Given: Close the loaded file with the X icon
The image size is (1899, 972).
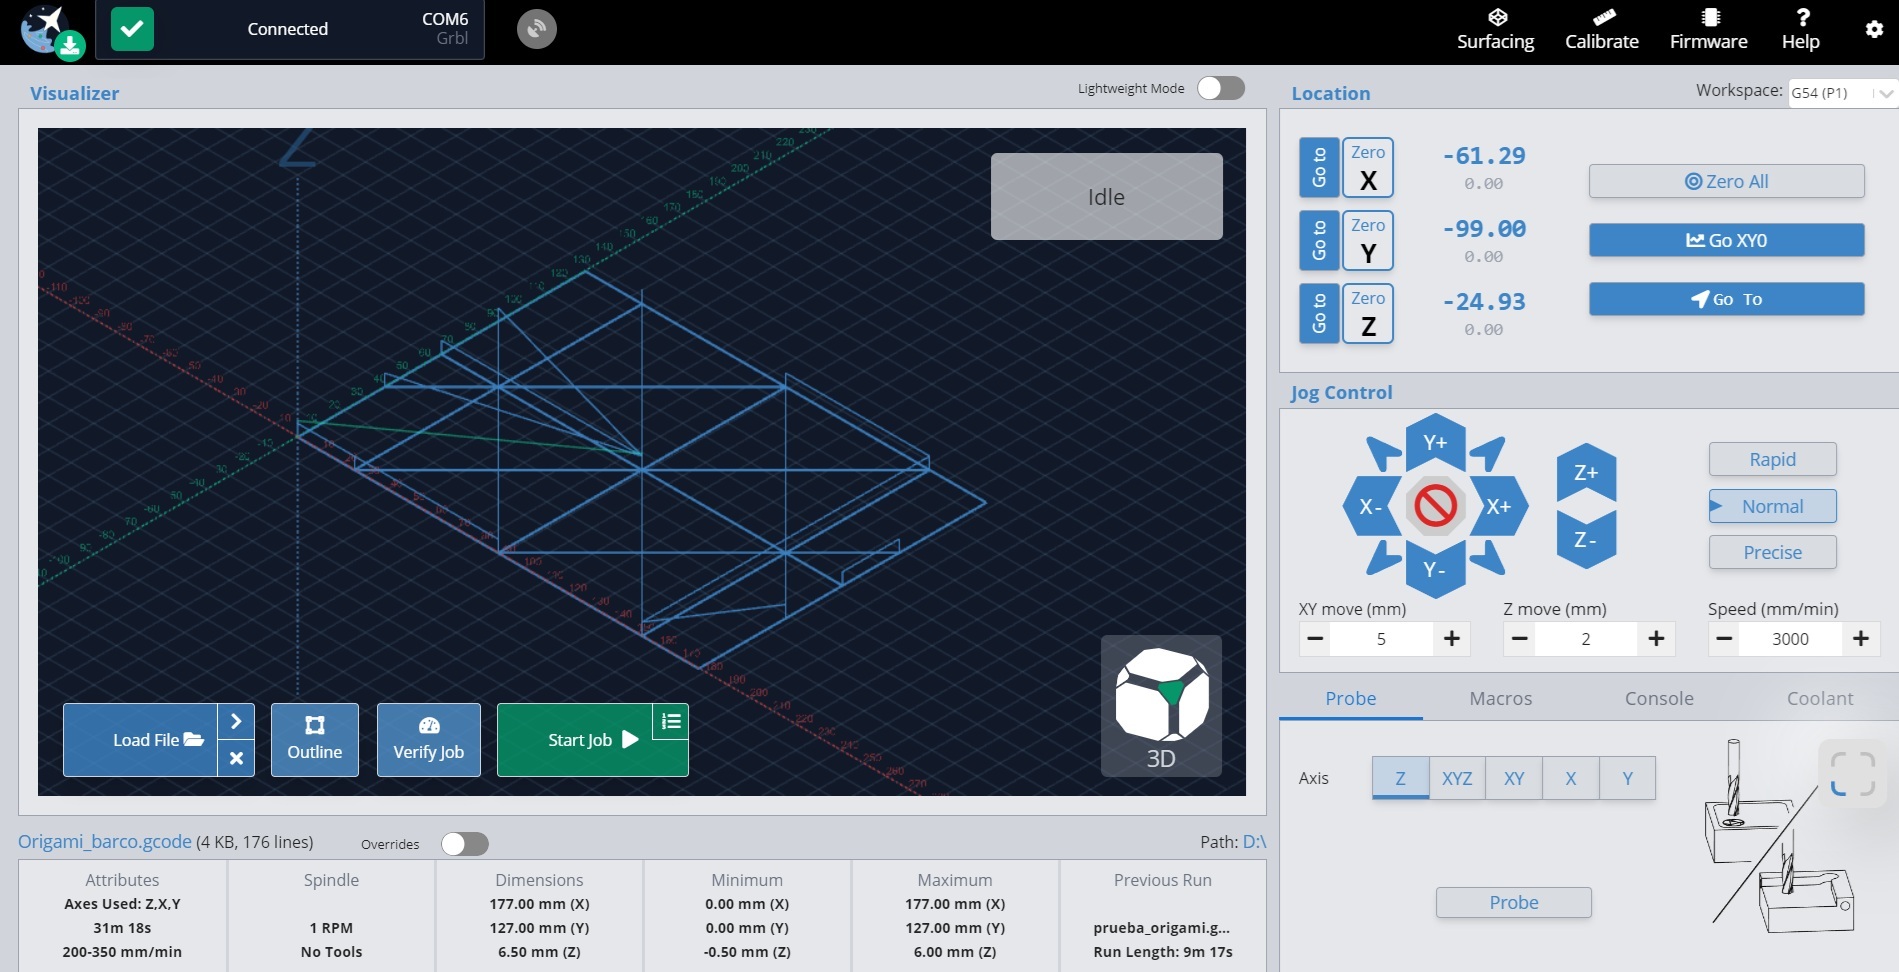Looking at the screenshot, I should pyautogui.click(x=236, y=758).
